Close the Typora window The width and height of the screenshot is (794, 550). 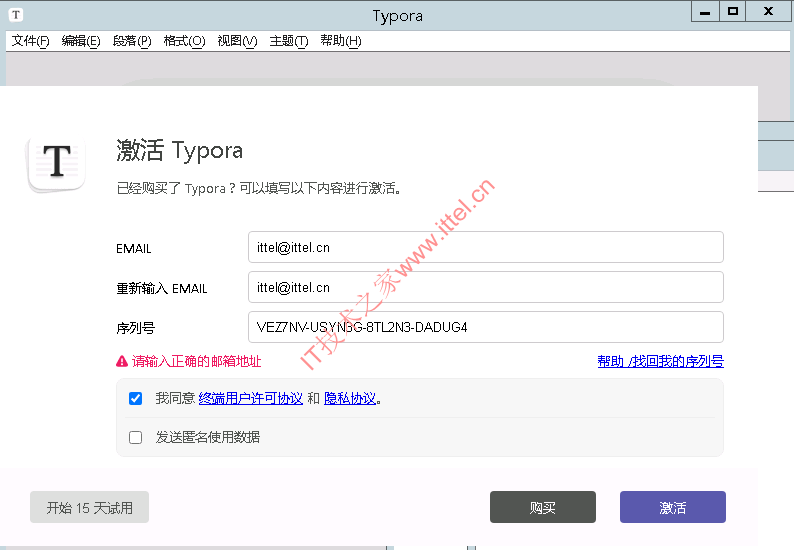point(768,12)
